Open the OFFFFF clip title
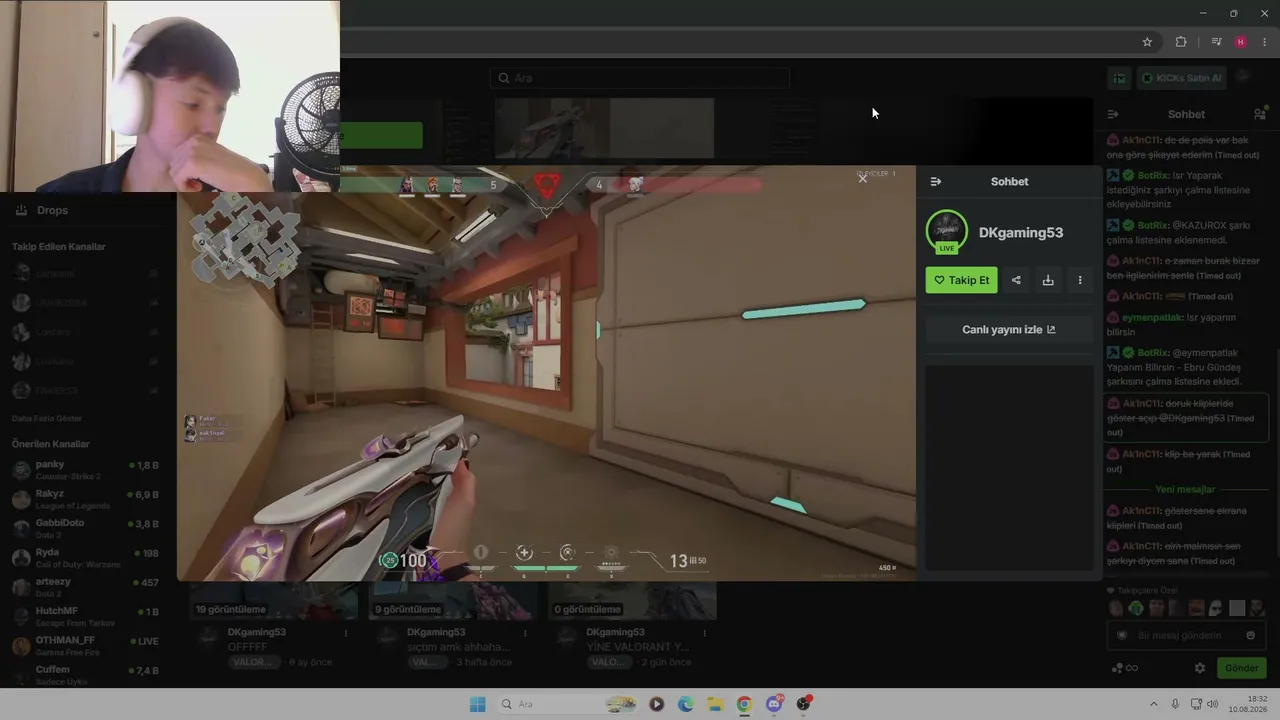 point(248,647)
